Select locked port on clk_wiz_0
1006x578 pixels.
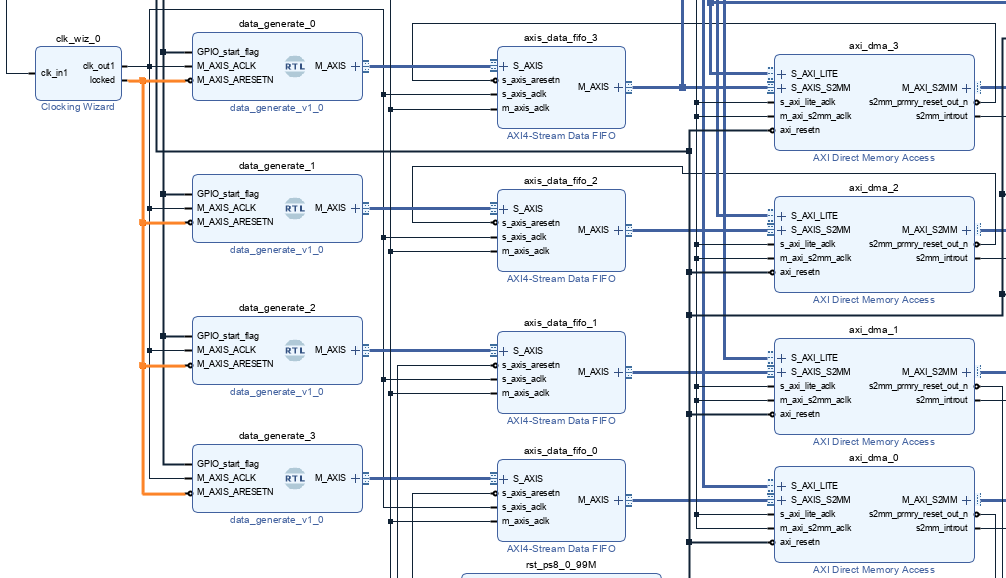pos(103,80)
